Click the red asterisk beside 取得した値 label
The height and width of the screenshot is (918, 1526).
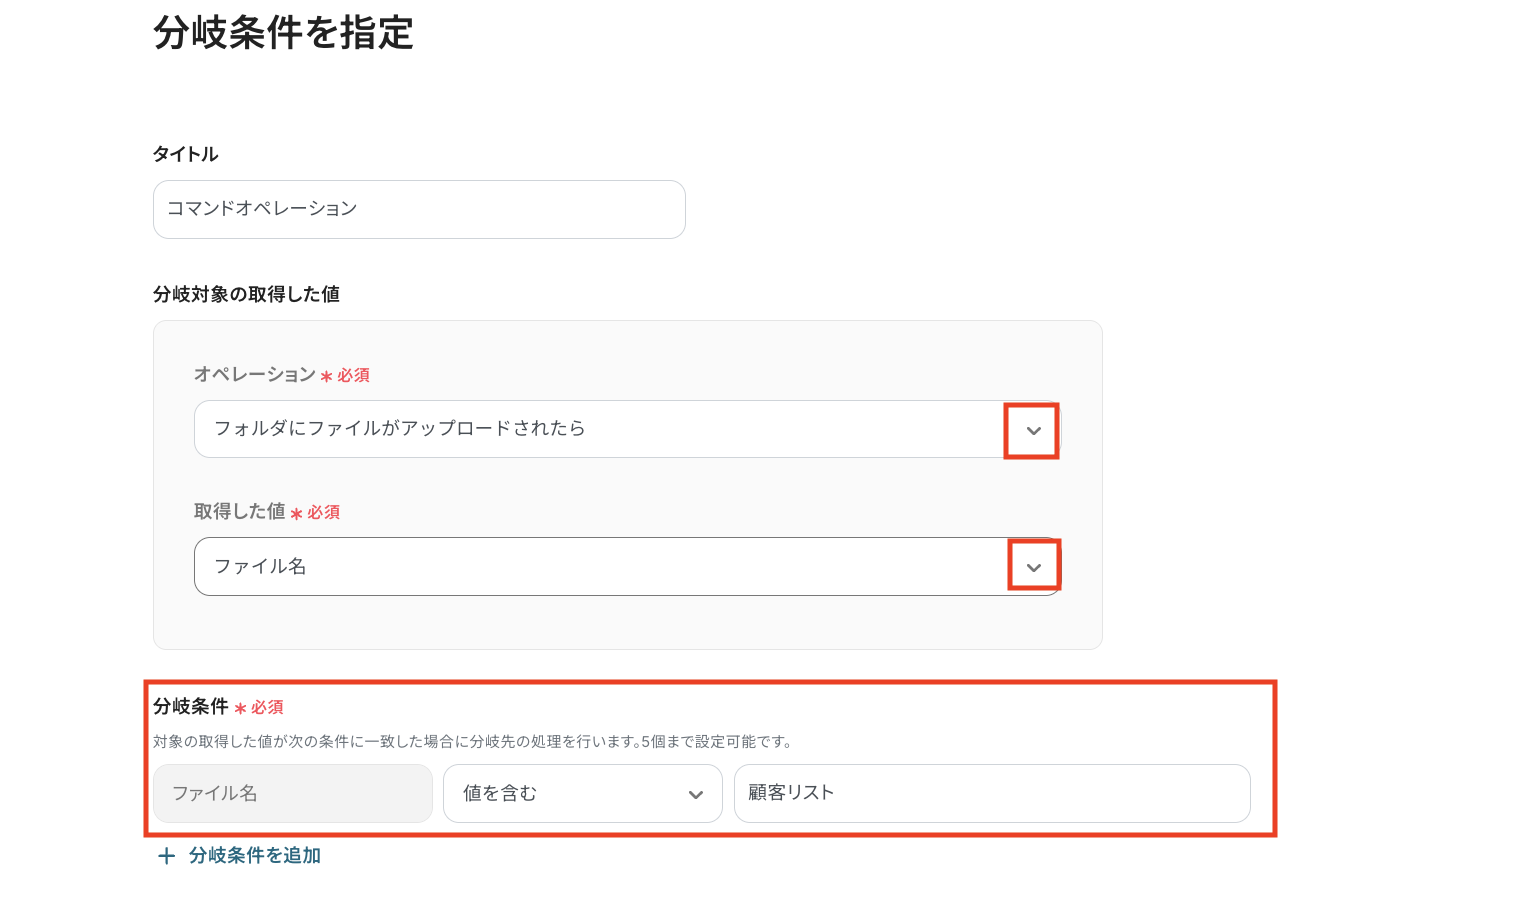point(296,513)
